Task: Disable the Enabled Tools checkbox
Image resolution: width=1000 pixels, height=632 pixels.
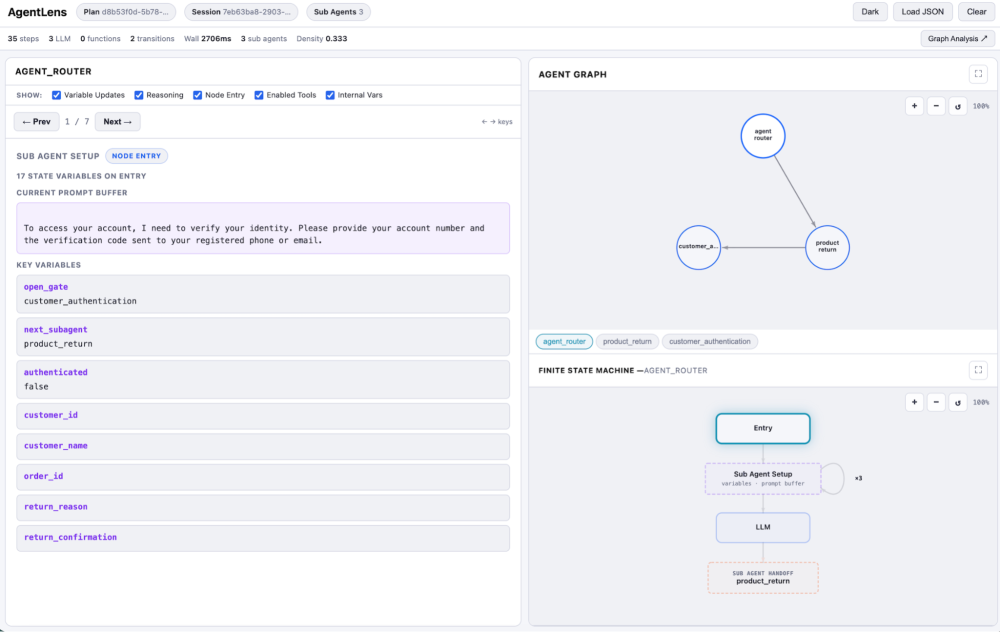Action: 258,95
